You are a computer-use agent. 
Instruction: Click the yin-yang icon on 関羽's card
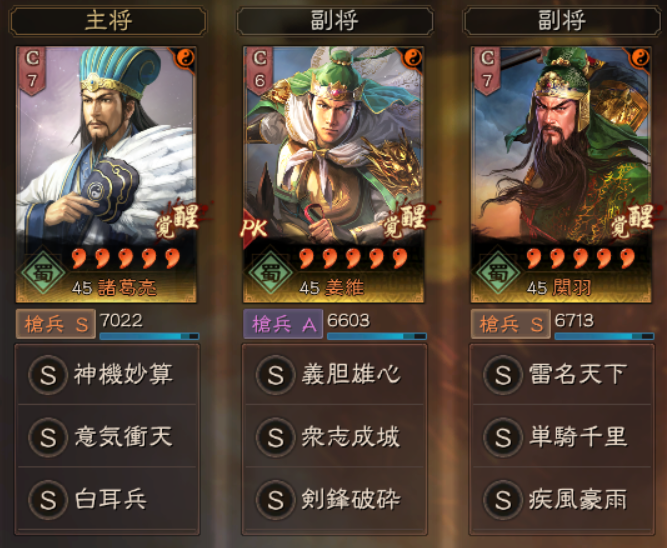(x=640, y=57)
